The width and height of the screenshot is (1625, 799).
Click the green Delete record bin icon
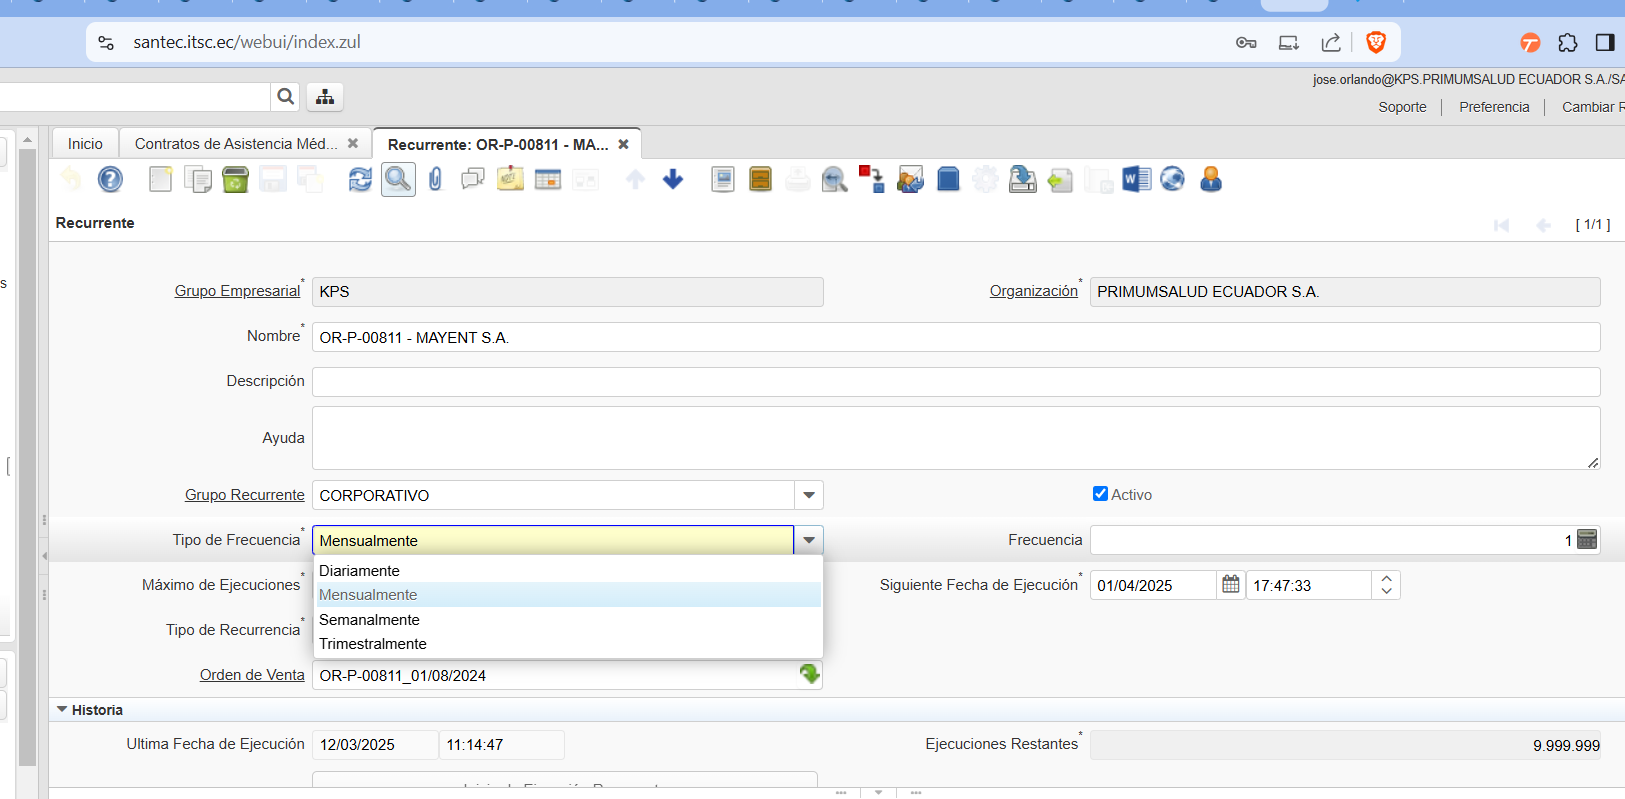235,180
